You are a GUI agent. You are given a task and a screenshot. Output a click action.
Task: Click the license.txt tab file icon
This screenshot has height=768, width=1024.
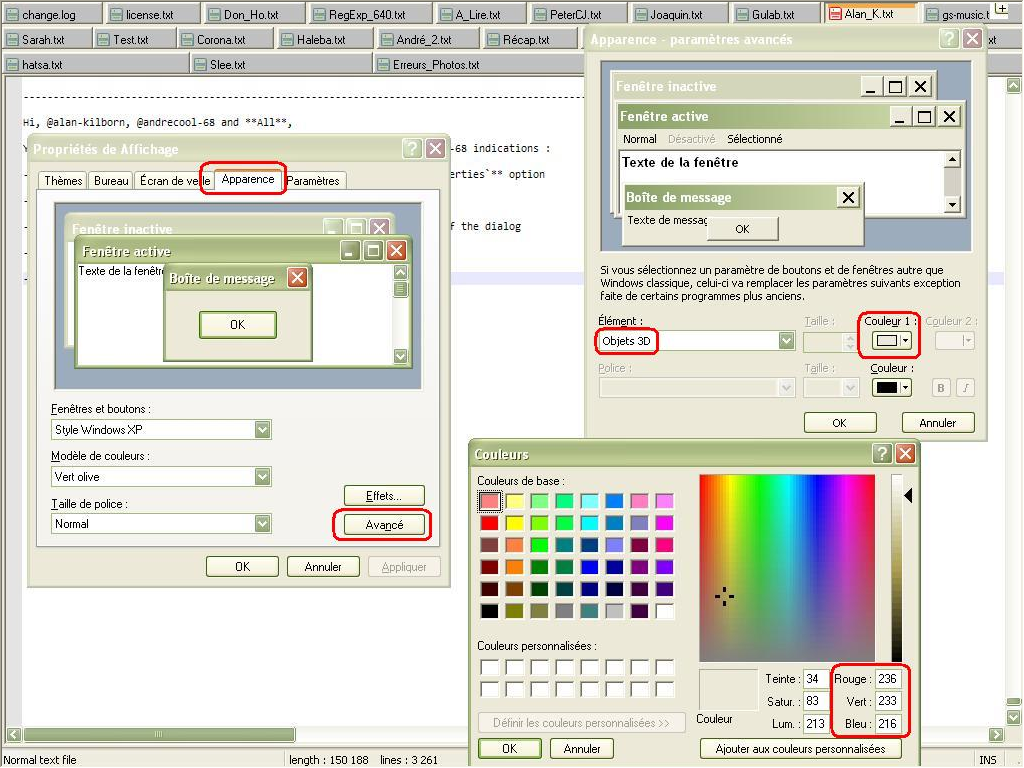116,14
